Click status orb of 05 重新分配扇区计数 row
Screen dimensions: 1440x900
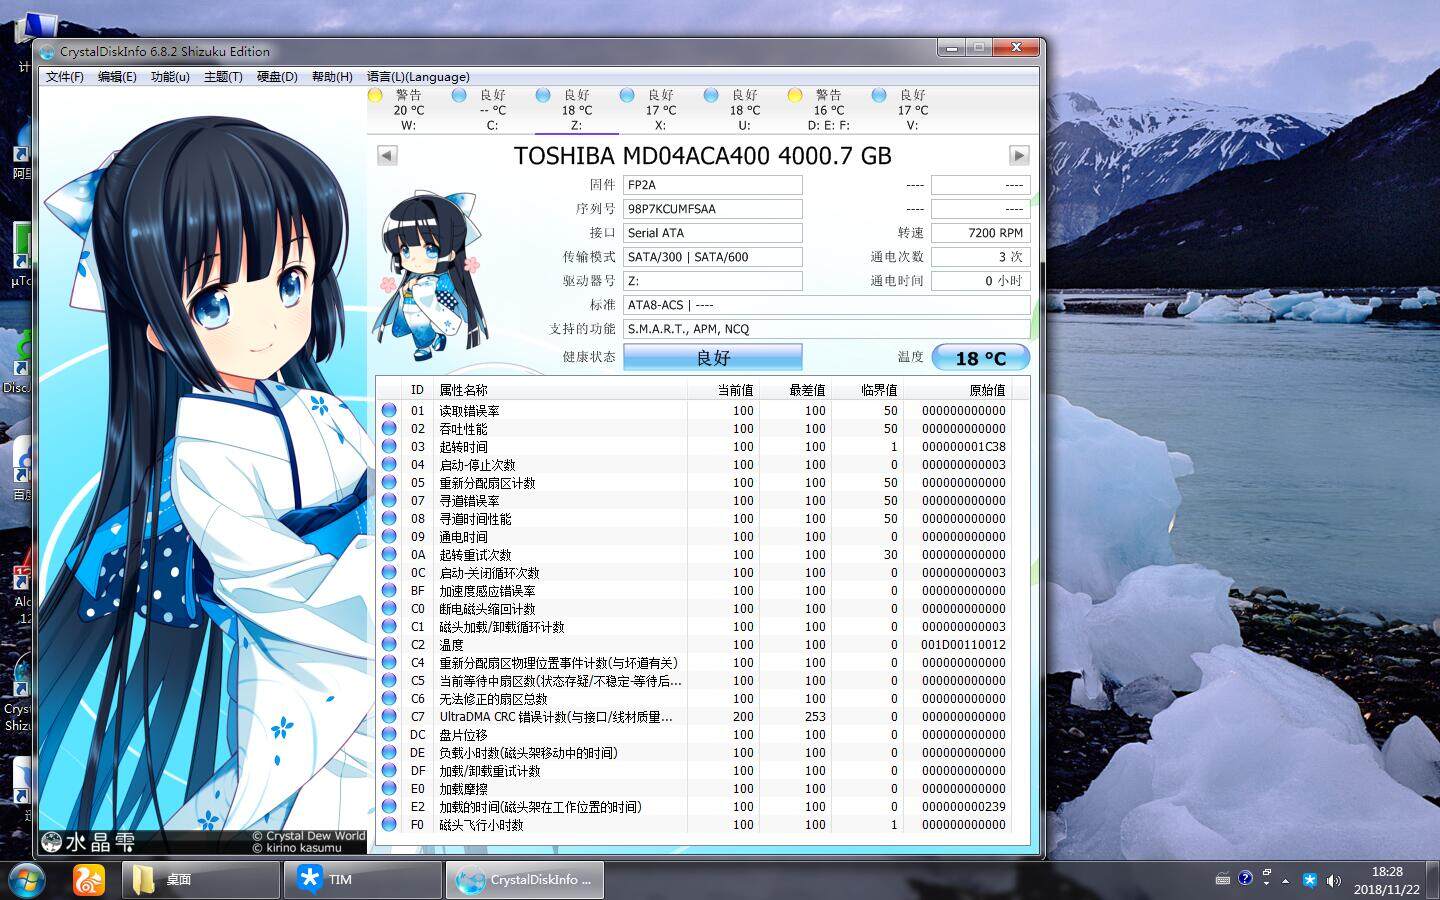click(x=389, y=483)
